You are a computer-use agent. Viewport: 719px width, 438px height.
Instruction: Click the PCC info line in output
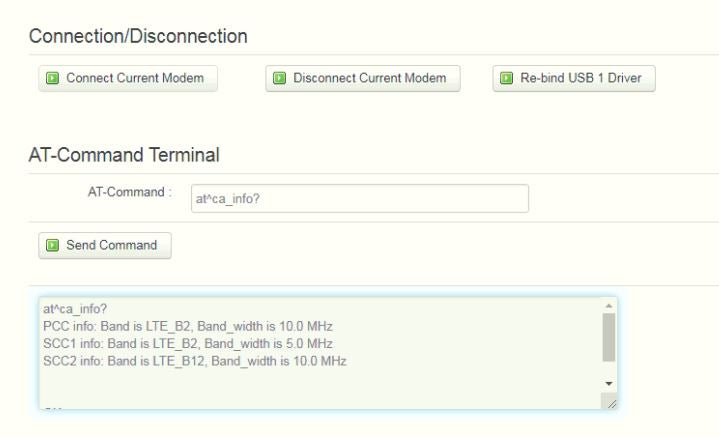188,327
